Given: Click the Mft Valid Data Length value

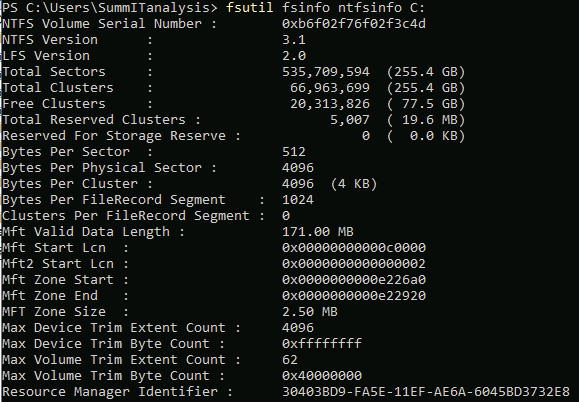Looking at the screenshot, I should tap(318, 232).
